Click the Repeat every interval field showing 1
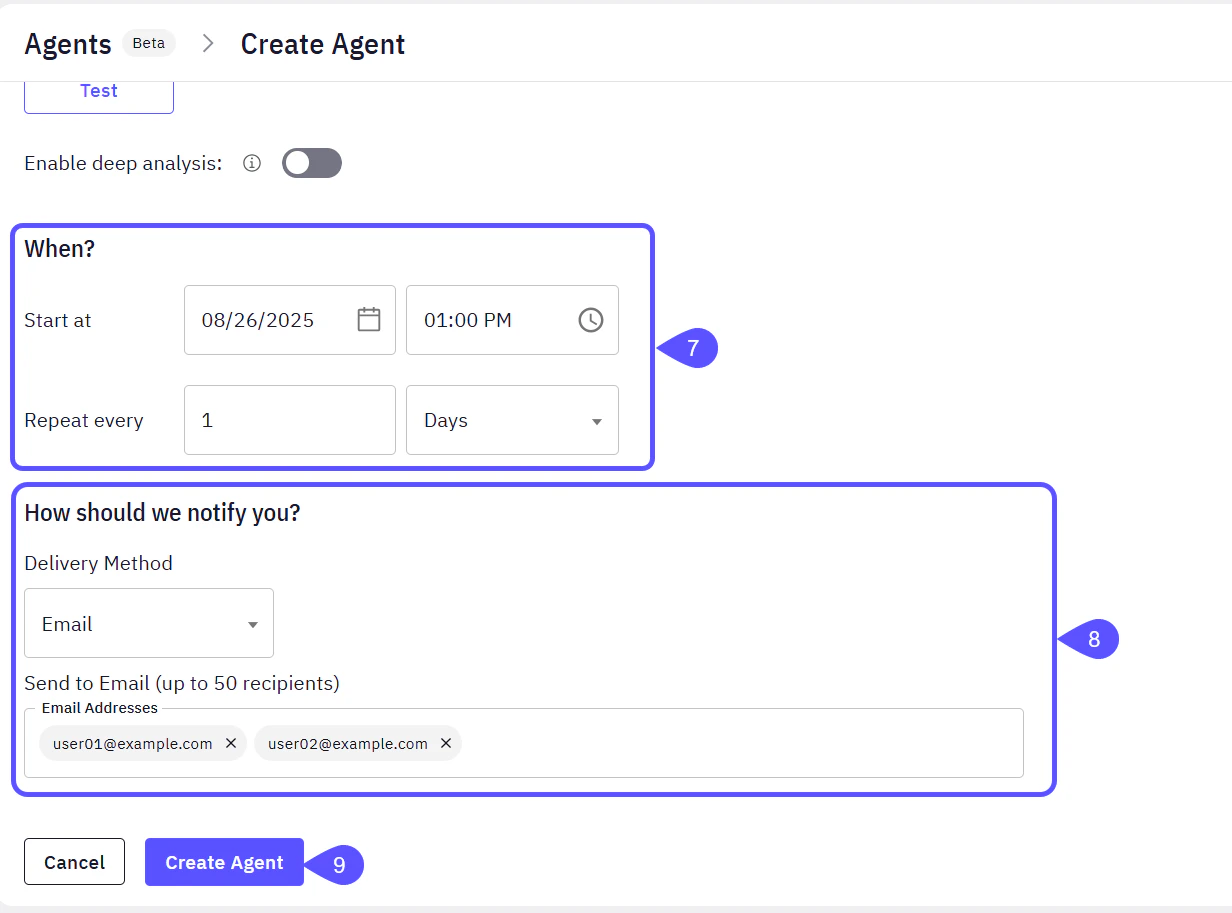The width and height of the screenshot is (1232, 913). click(289, 420)
